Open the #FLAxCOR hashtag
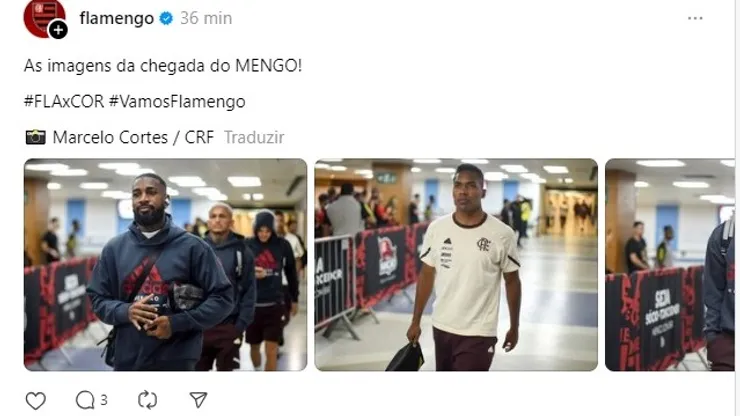The image size is (740, 416). (x=64, y=102)
